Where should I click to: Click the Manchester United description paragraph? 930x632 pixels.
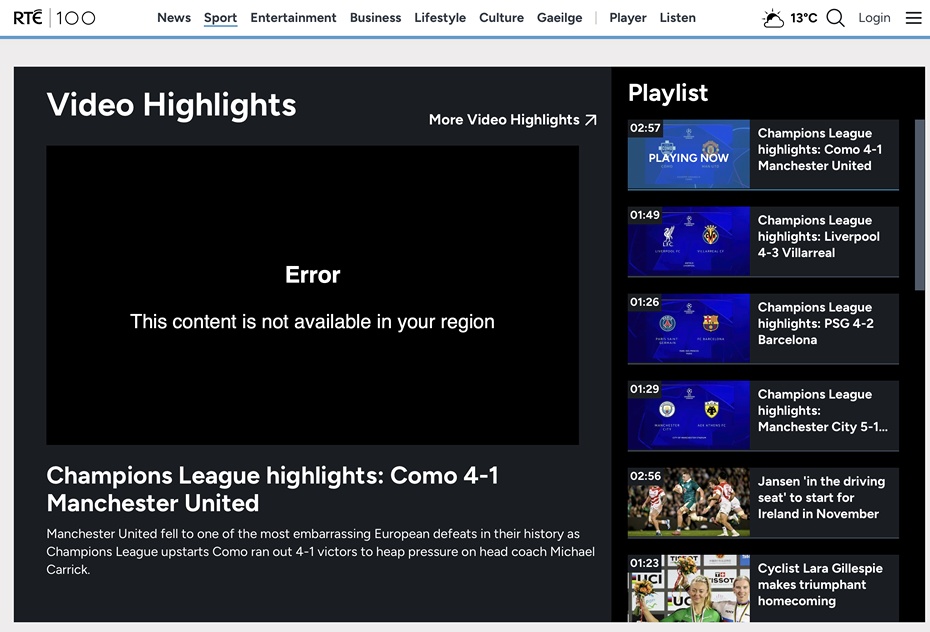tap(320, 551)
